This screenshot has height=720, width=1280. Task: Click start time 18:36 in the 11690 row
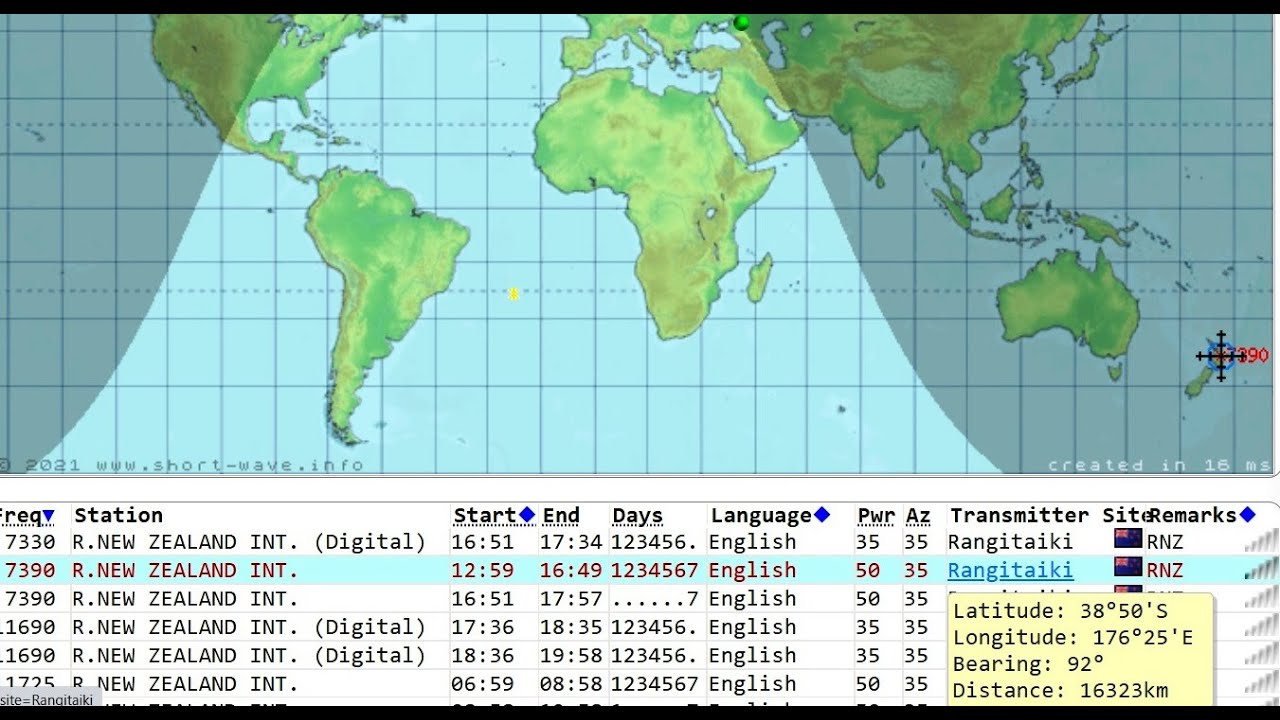click(x=484, y=655)
